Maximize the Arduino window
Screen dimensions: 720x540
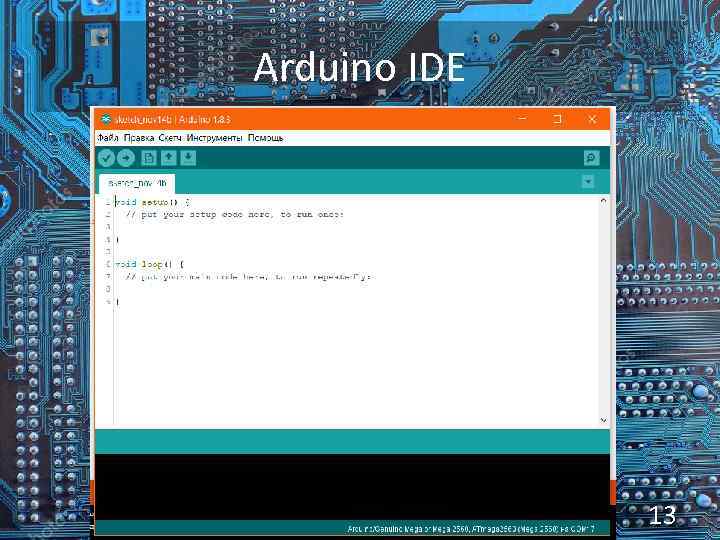pyautogui.click(x=557, y=119)
